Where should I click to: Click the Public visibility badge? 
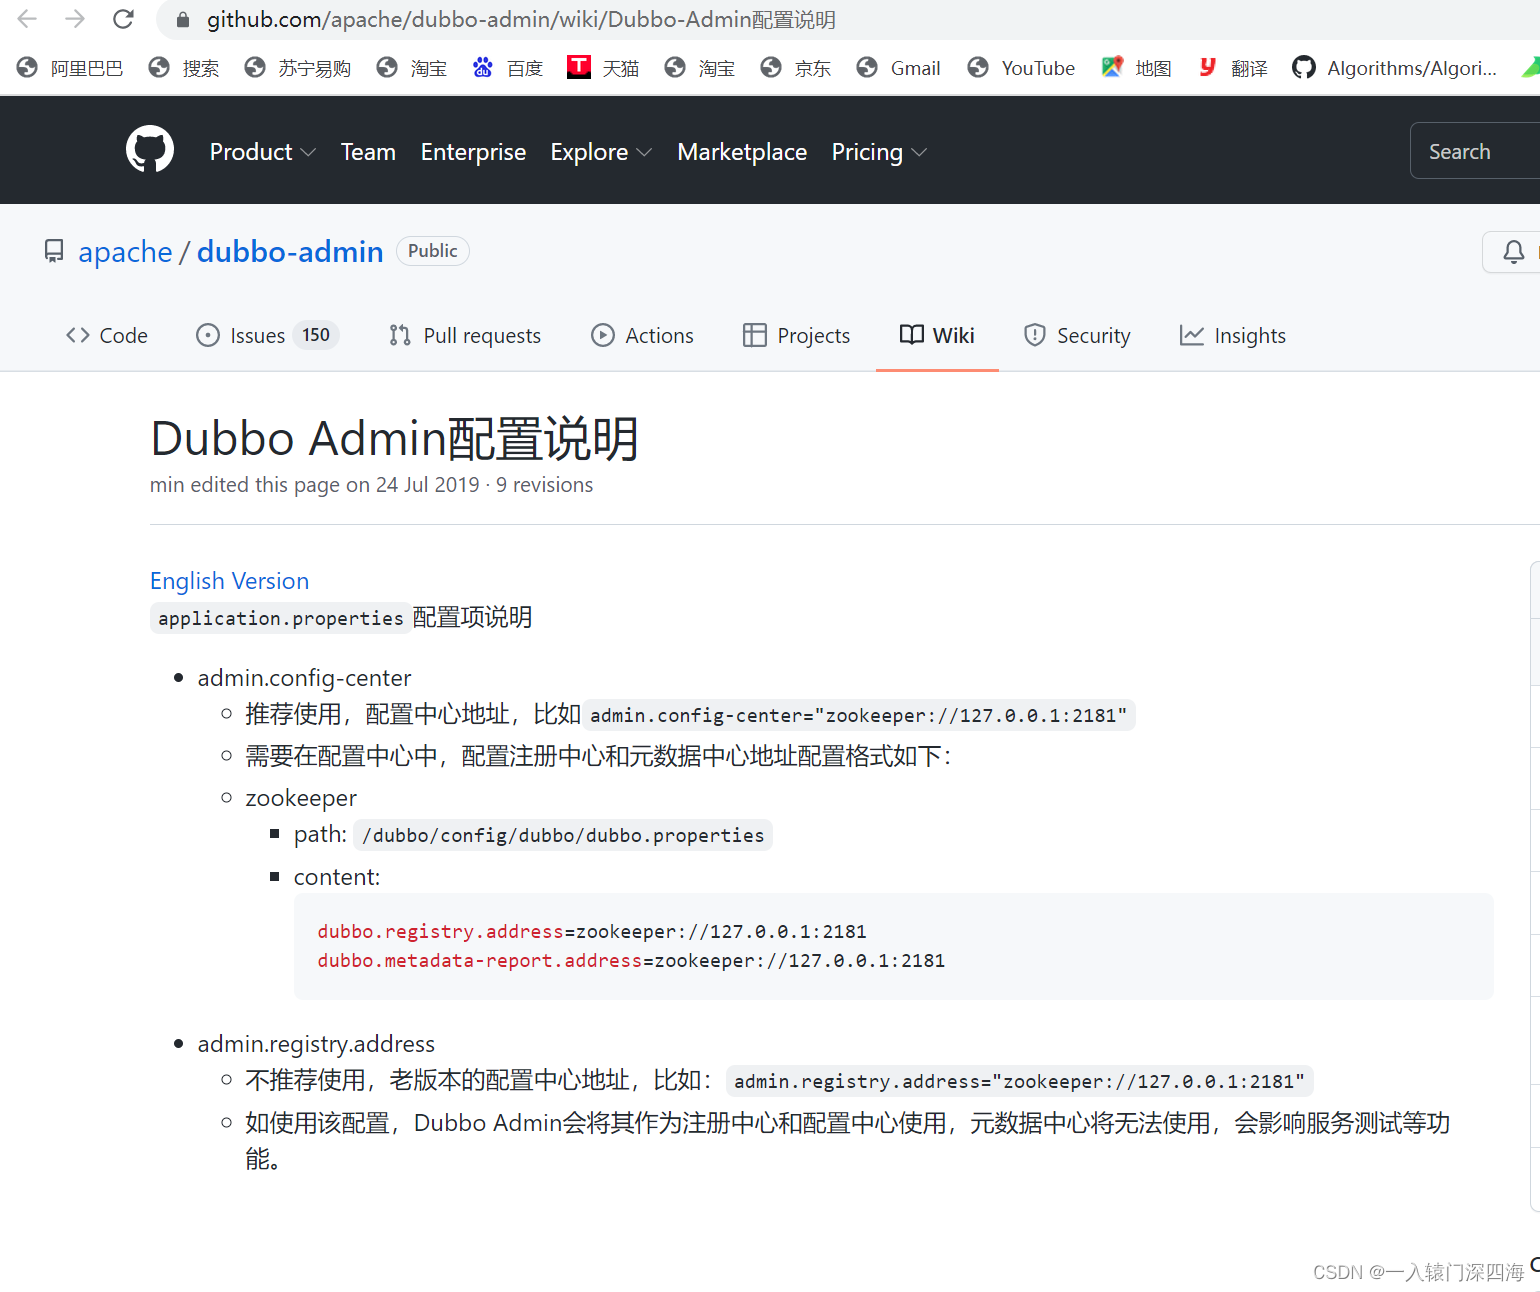pyautogui.click(x=433, y=251)
